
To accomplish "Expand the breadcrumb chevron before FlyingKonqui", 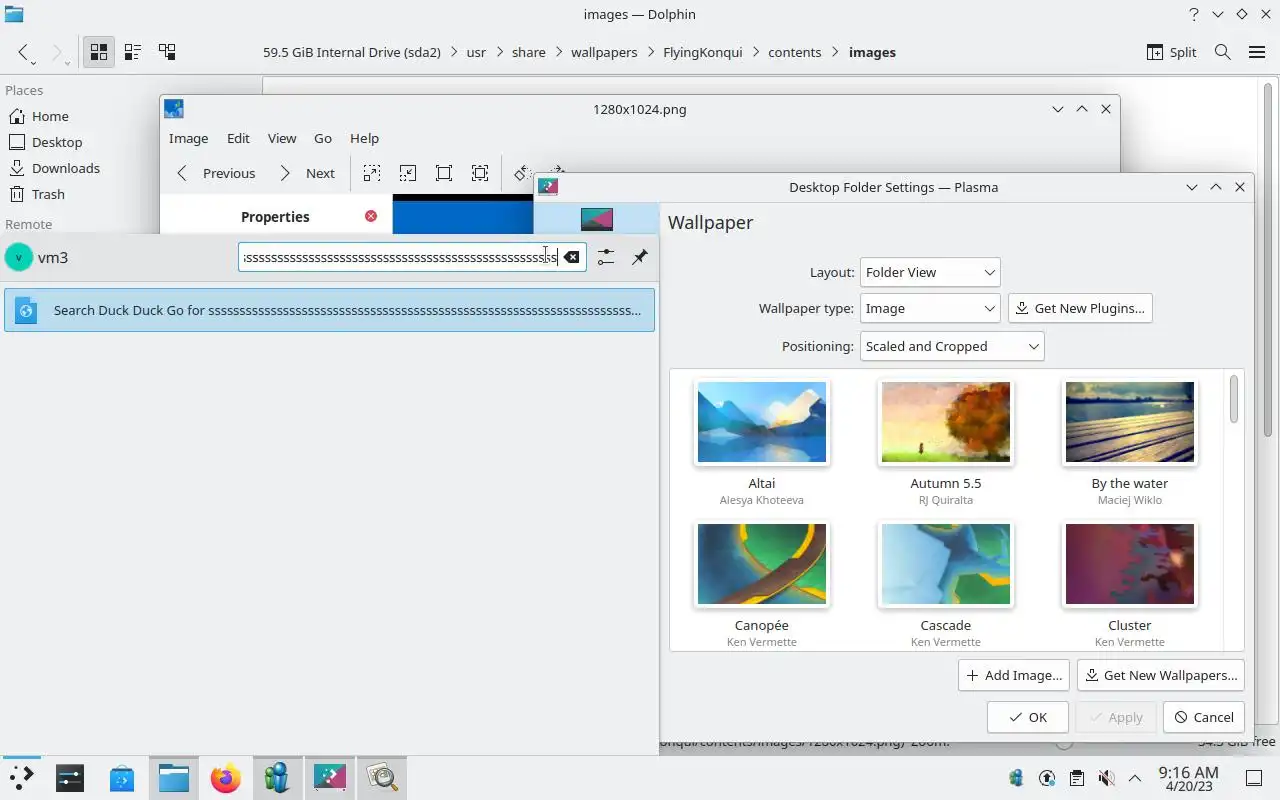I will (x=650, y=52).
